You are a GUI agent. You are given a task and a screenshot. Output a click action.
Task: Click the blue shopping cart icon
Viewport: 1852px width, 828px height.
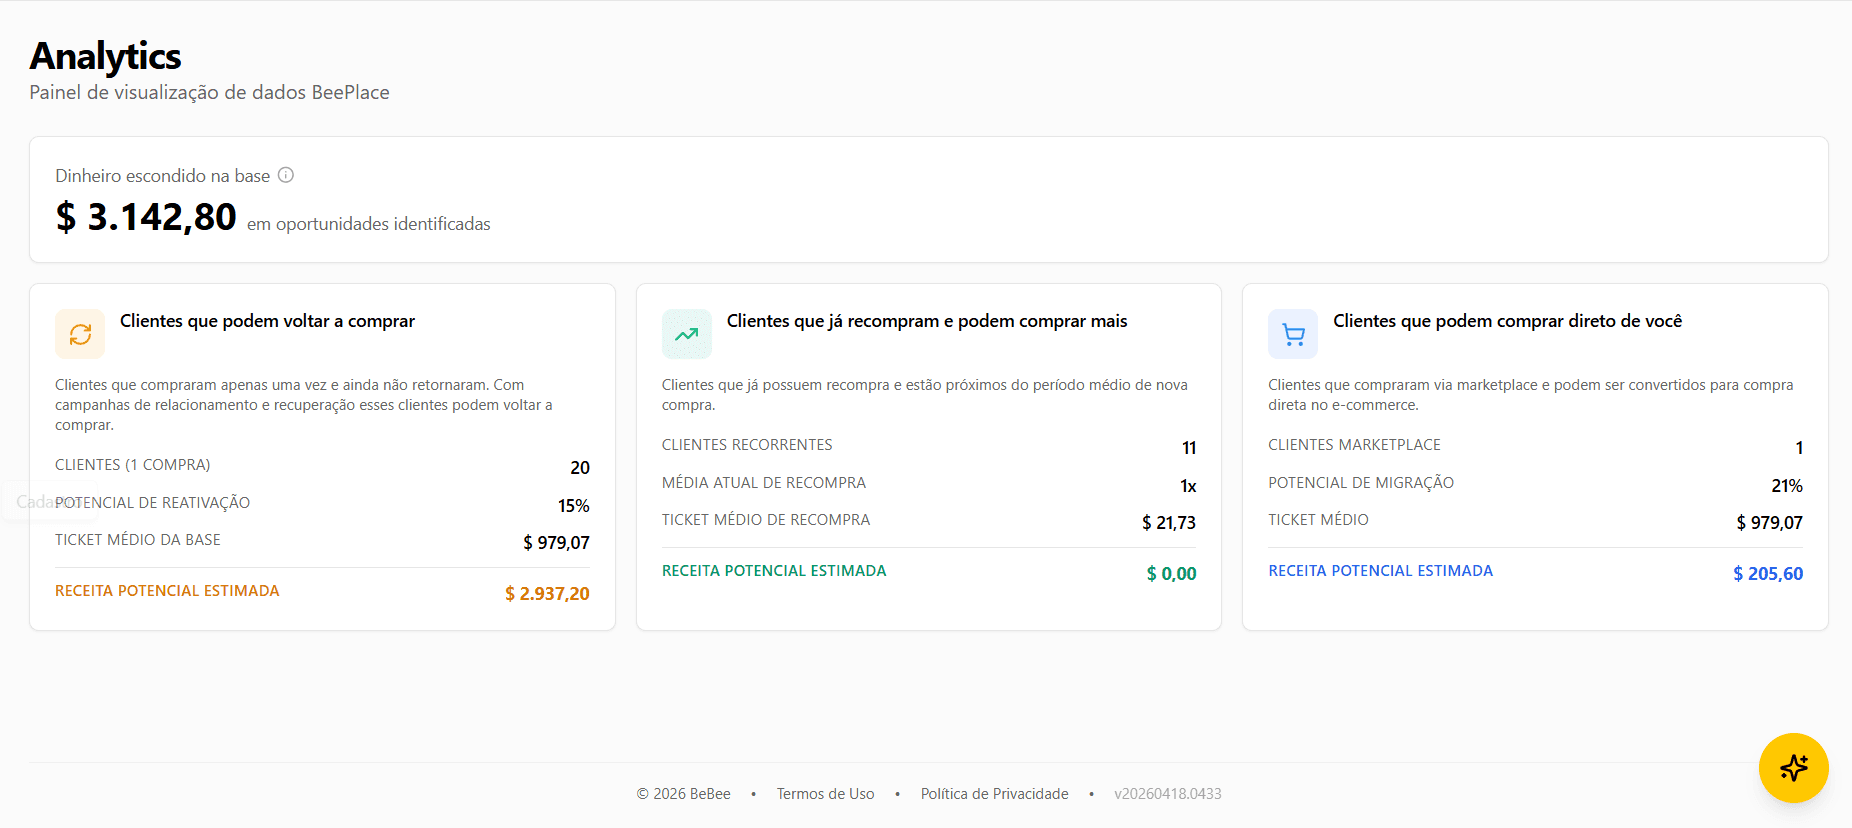coord(1293,334)
